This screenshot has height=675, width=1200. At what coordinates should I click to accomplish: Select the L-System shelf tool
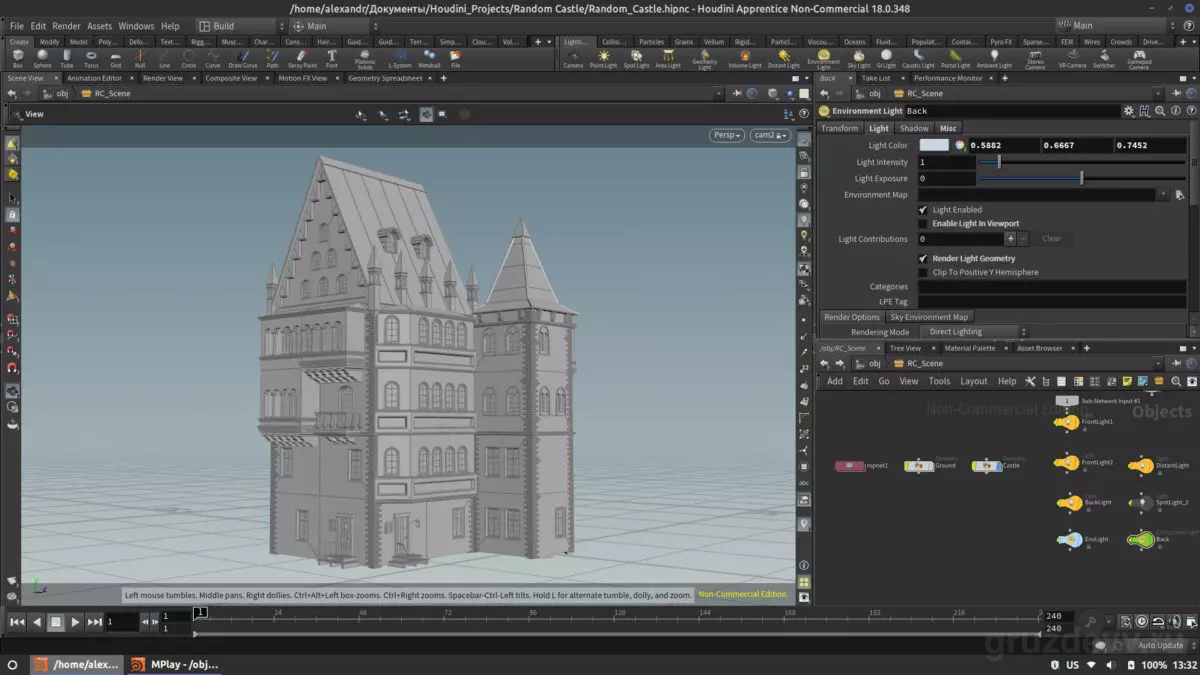[x=400, y=58]
